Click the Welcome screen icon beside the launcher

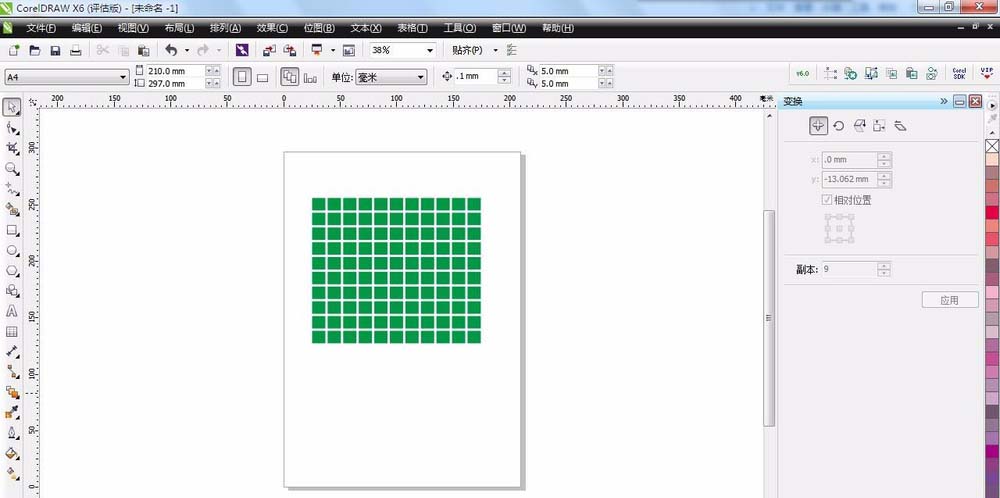[x=349, y=50]
